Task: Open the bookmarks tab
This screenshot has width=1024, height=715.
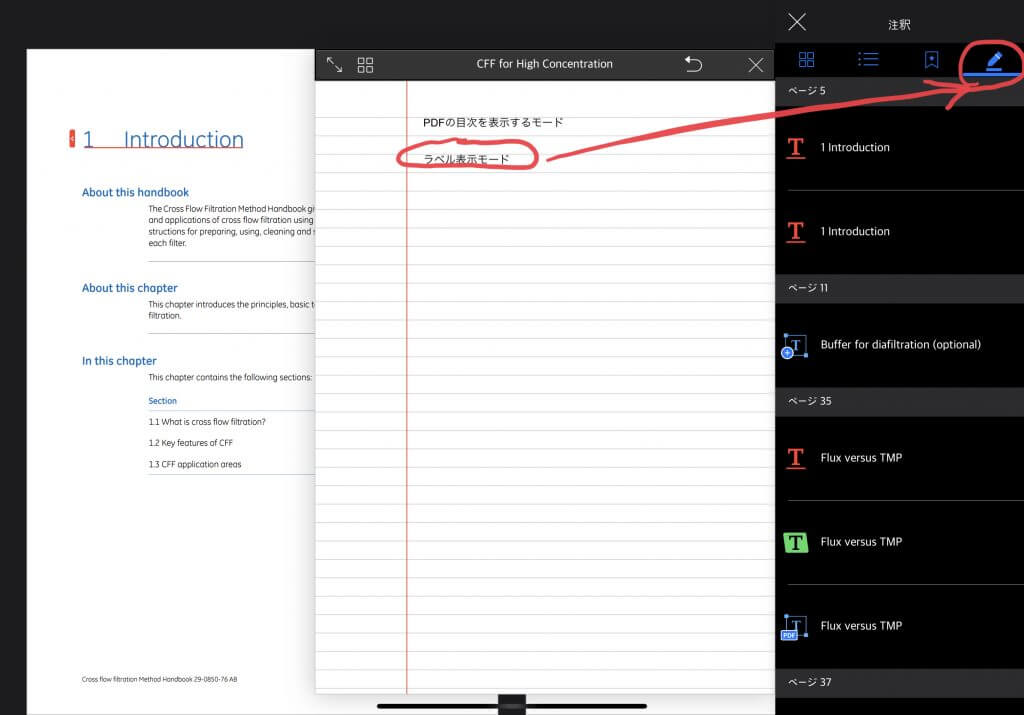Action: (x=931, y=60)
